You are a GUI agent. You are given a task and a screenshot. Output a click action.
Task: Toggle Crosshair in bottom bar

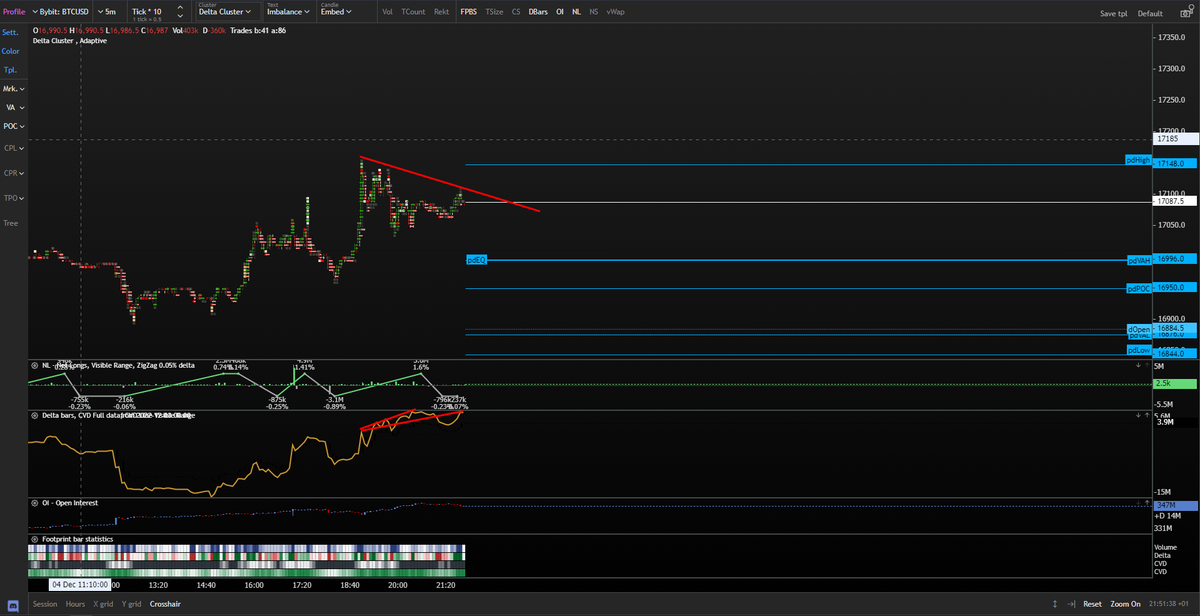[x=166, y=604]
